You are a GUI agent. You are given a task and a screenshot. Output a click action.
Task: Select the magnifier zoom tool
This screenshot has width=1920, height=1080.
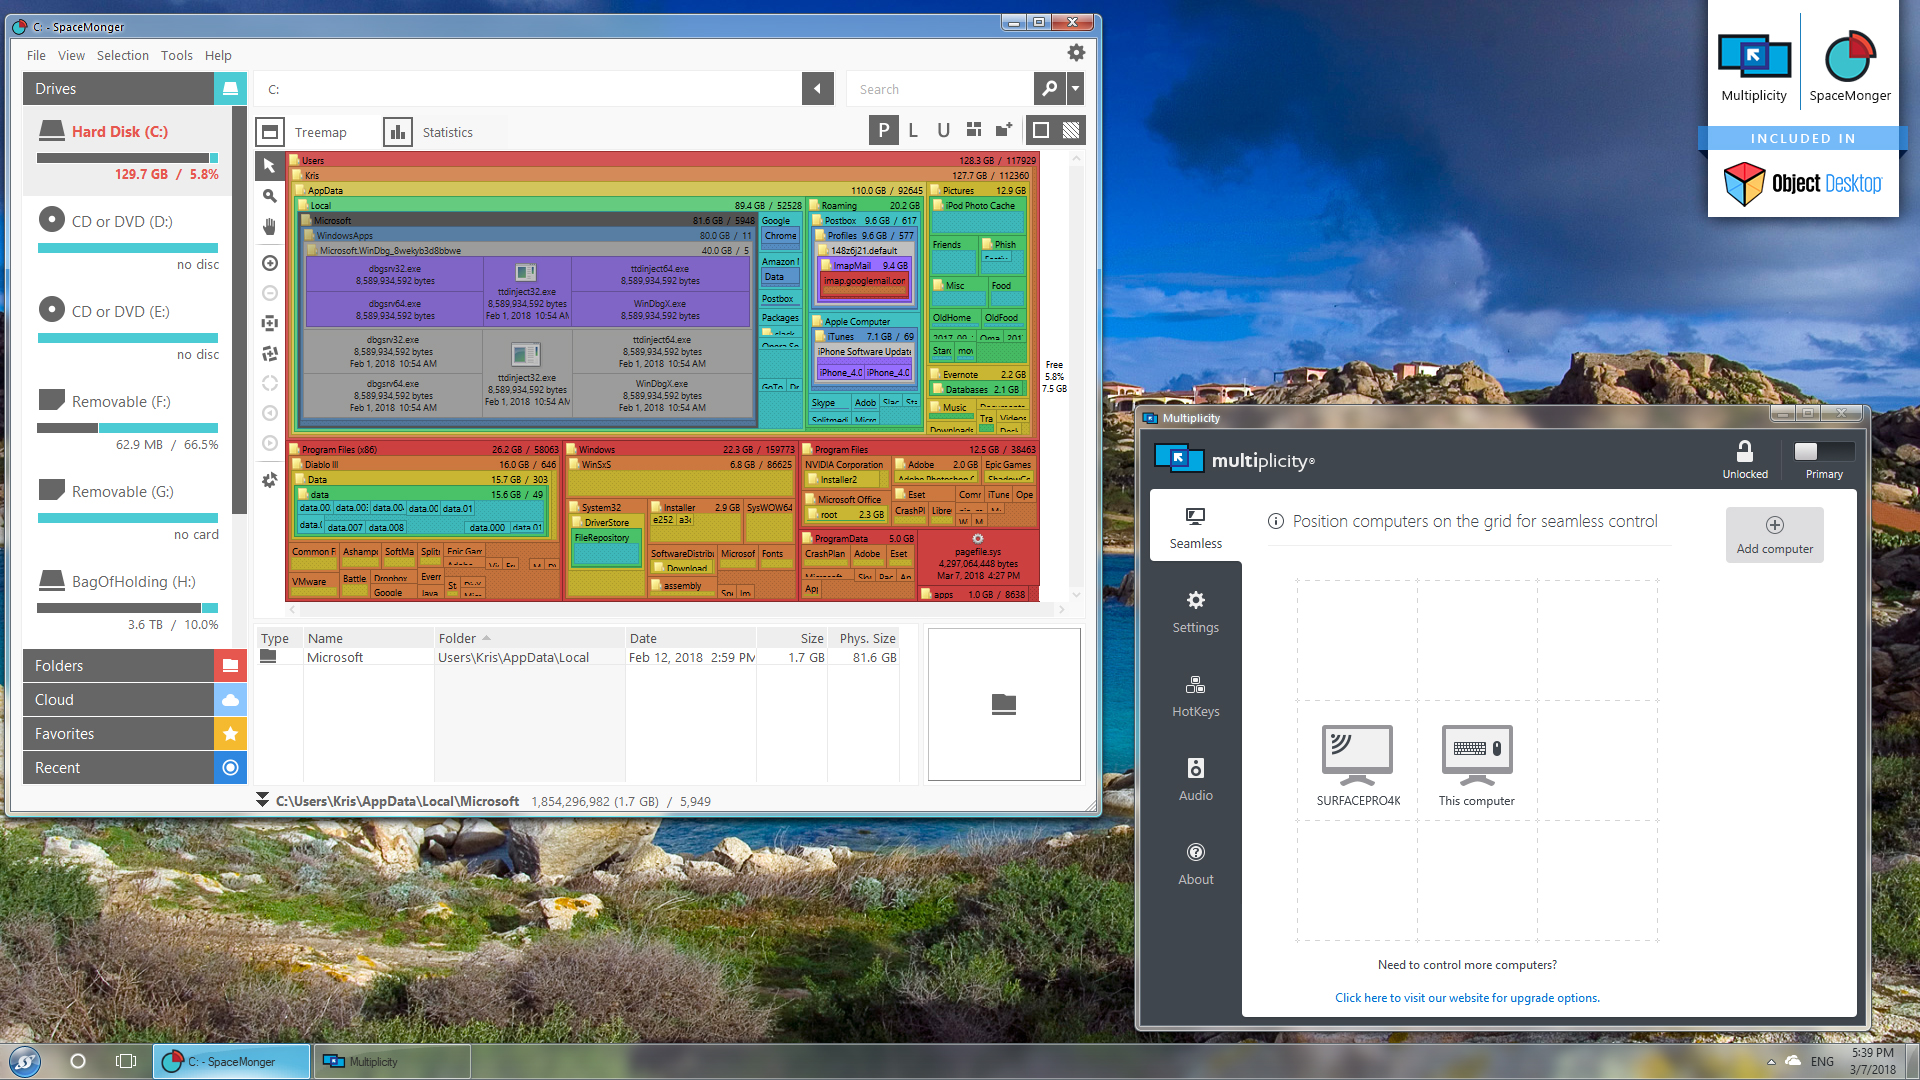click(269, 196)
